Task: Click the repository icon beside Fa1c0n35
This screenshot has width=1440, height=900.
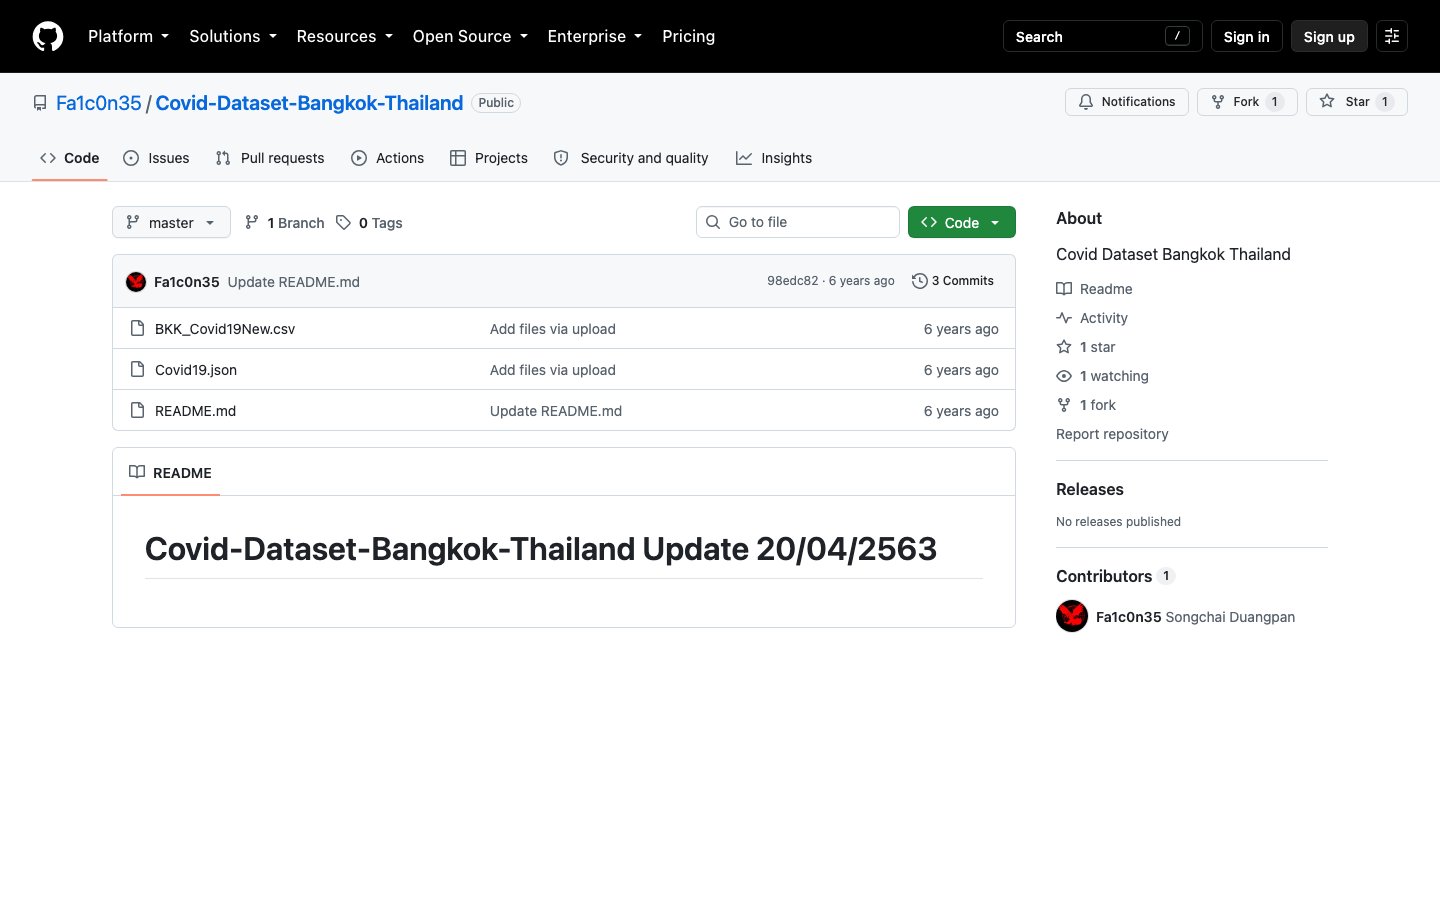Action: point(40,103)
